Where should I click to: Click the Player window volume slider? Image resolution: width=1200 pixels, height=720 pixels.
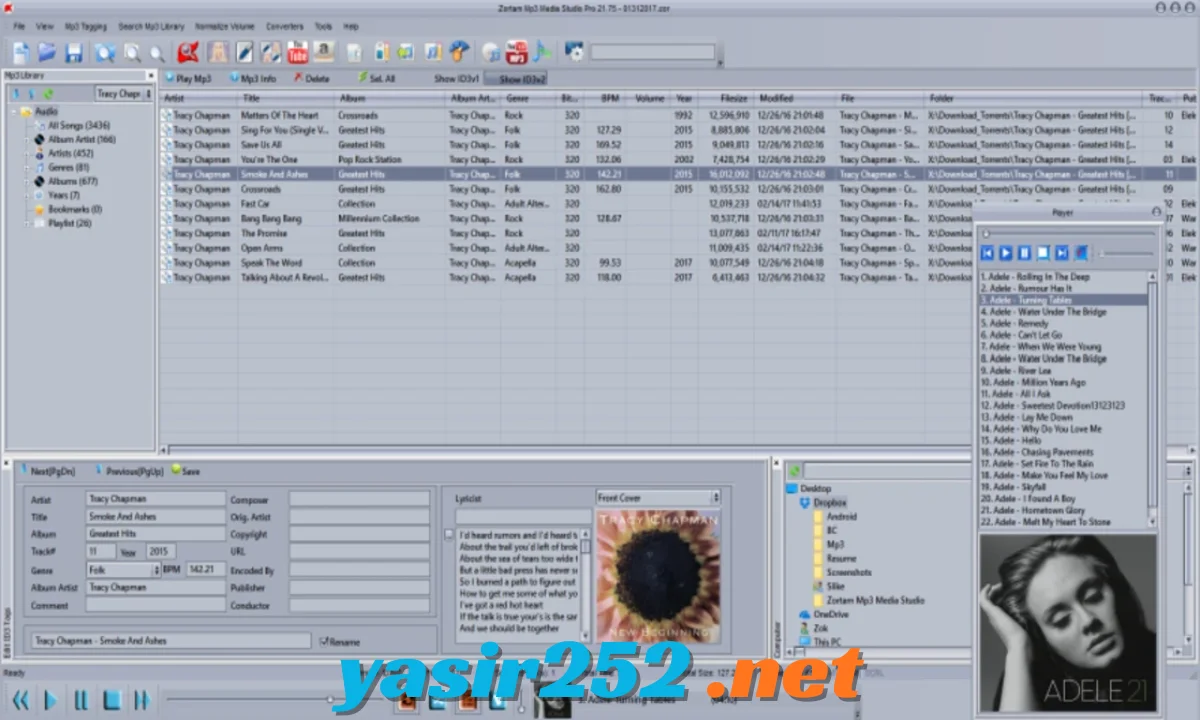[1127, 254]
